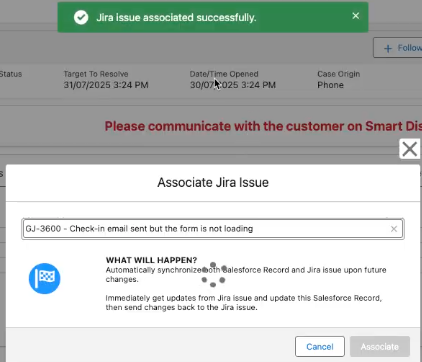This screenshot has height=362, width=422.
Task: Click the 'Date/Time Opened' label
Action: tap(224, 74)
